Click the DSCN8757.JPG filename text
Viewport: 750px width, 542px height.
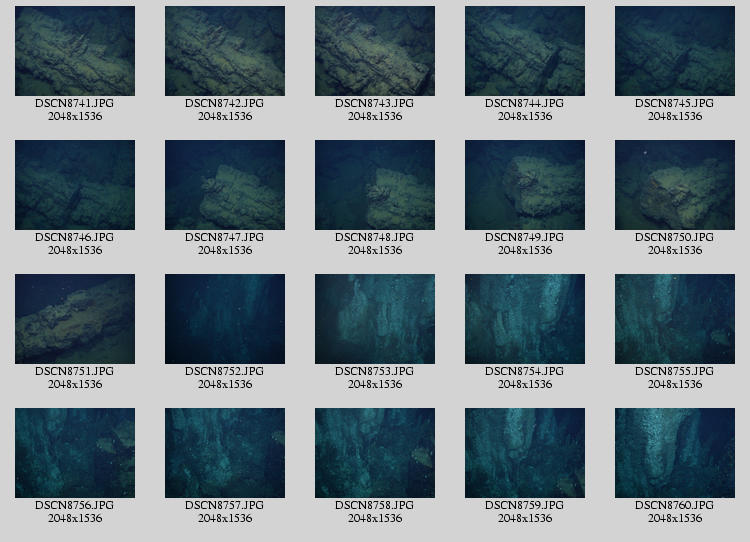(224, 506)
